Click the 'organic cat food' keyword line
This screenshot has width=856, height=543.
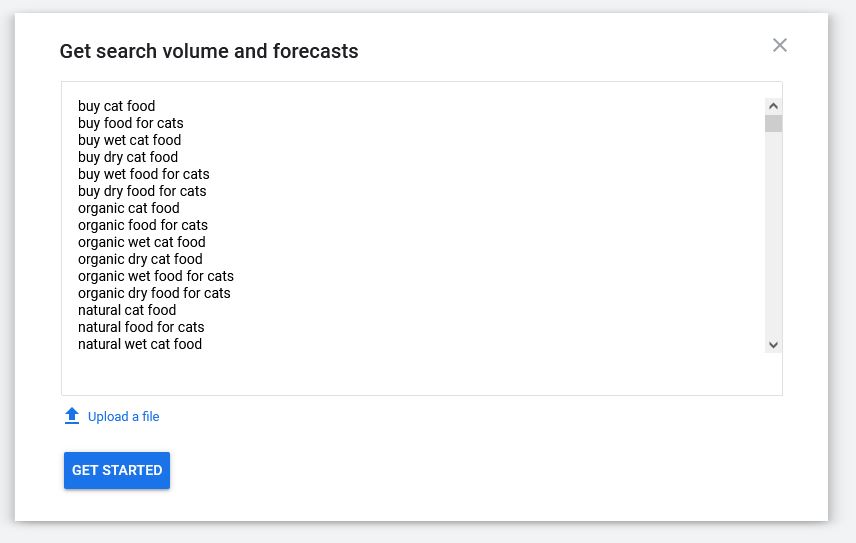coord(128,208)
